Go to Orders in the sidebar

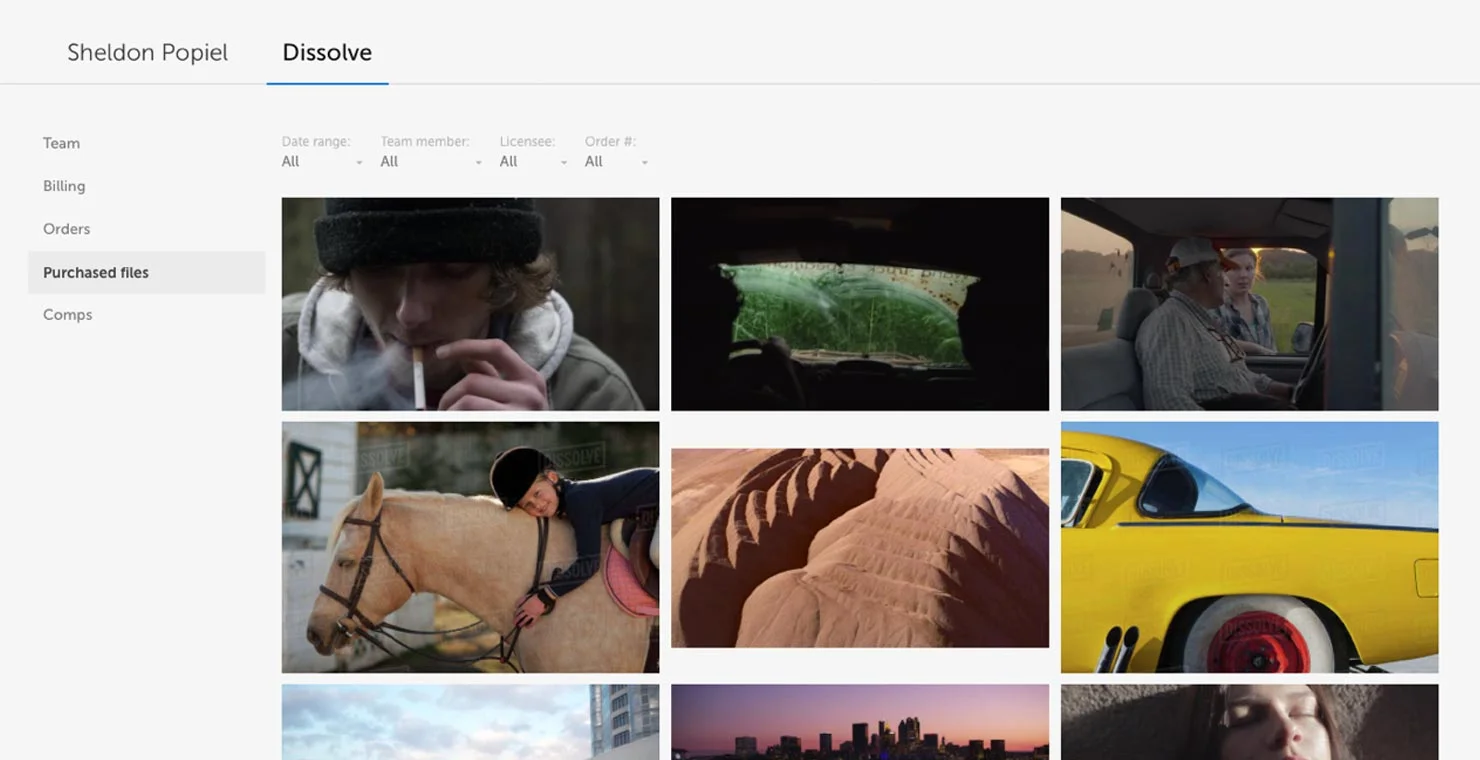66,229
